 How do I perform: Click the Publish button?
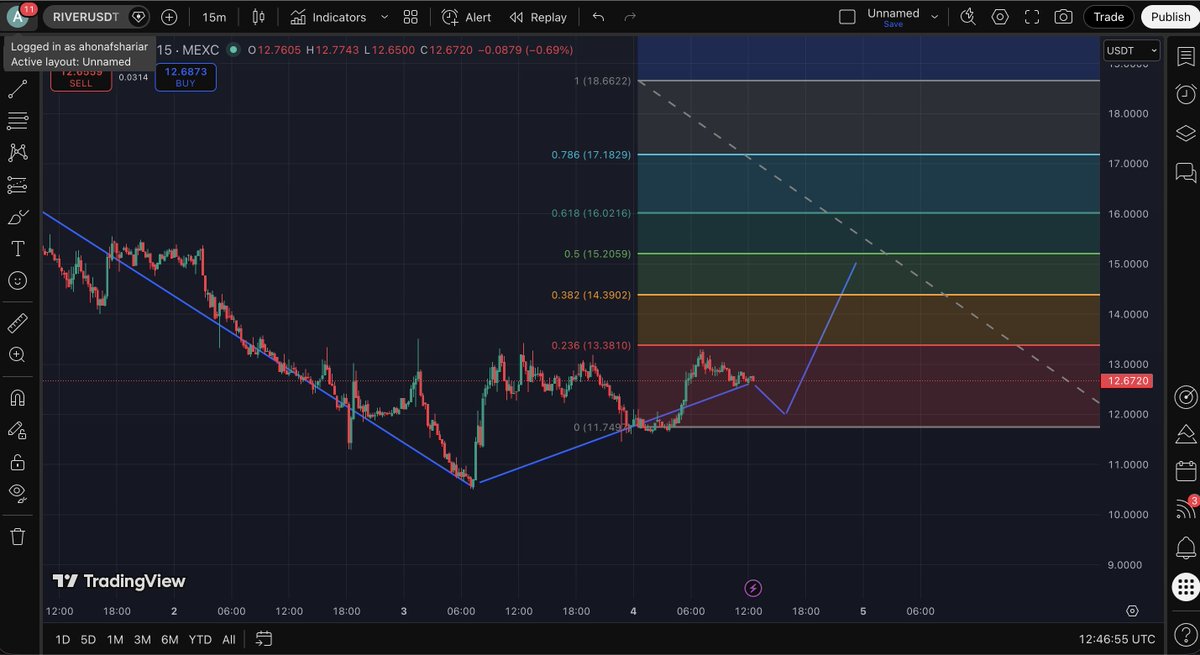click(1170, 17)
